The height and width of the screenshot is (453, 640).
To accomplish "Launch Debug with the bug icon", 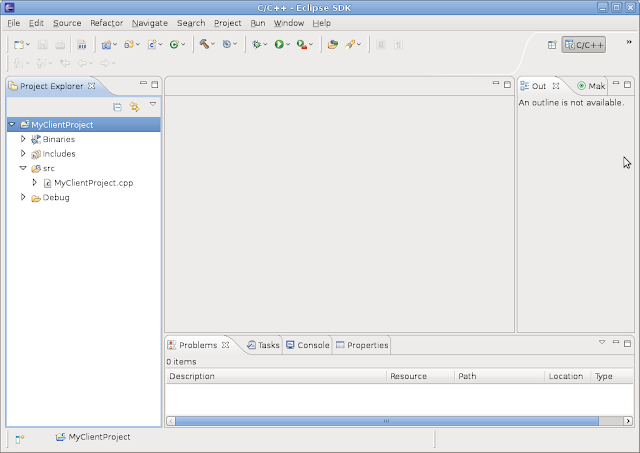I will coord(256,44).
